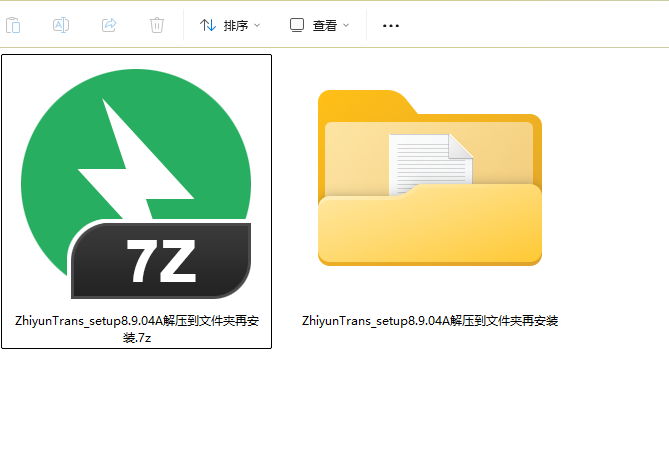Open the three-dot more options menu
This screenshot has height=457, width=669.
(391, 26)
